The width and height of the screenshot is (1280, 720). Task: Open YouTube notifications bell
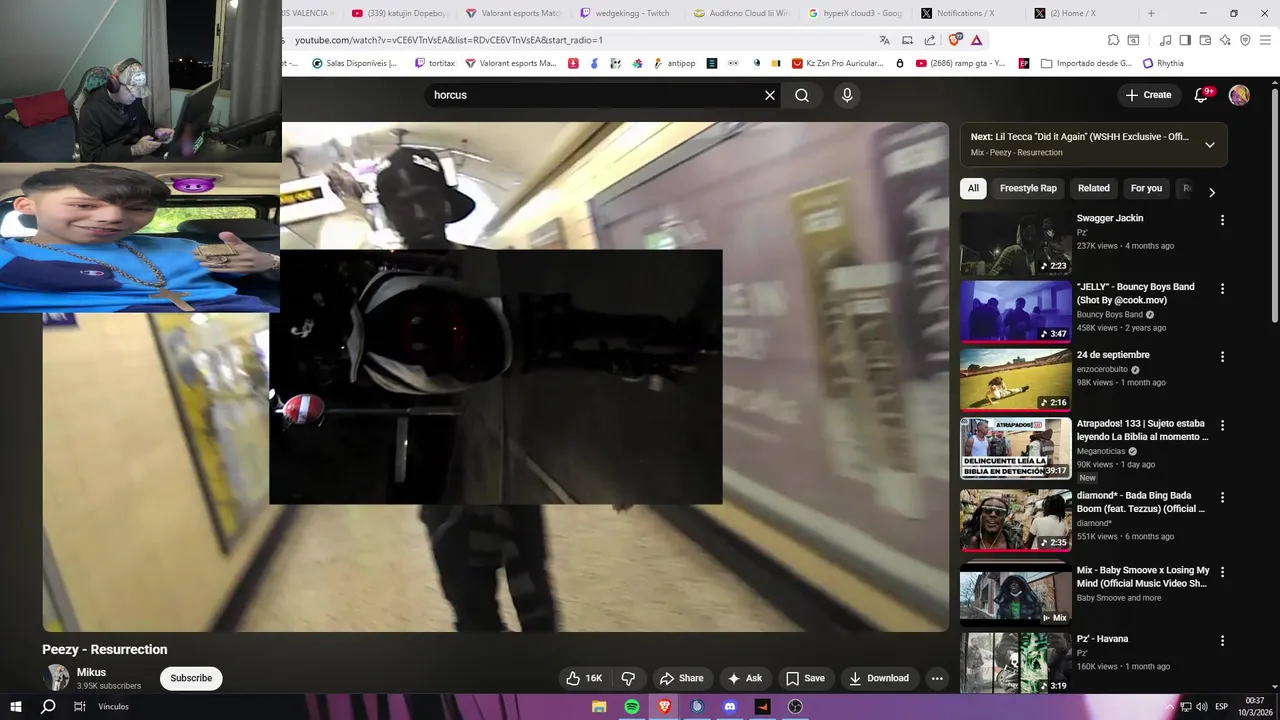1203,95
